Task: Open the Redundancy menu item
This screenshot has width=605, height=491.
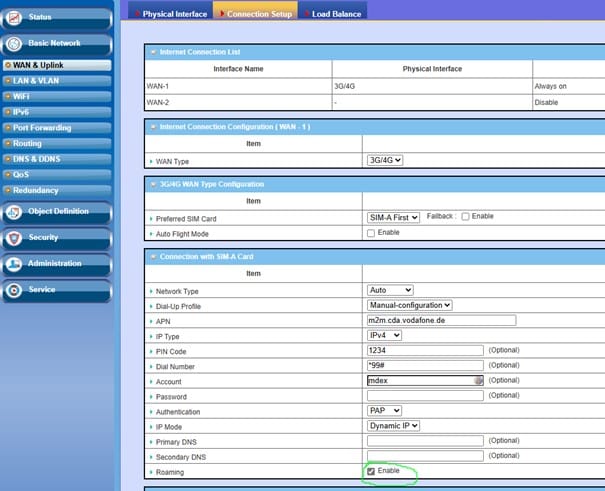Action: pos(57,190)
